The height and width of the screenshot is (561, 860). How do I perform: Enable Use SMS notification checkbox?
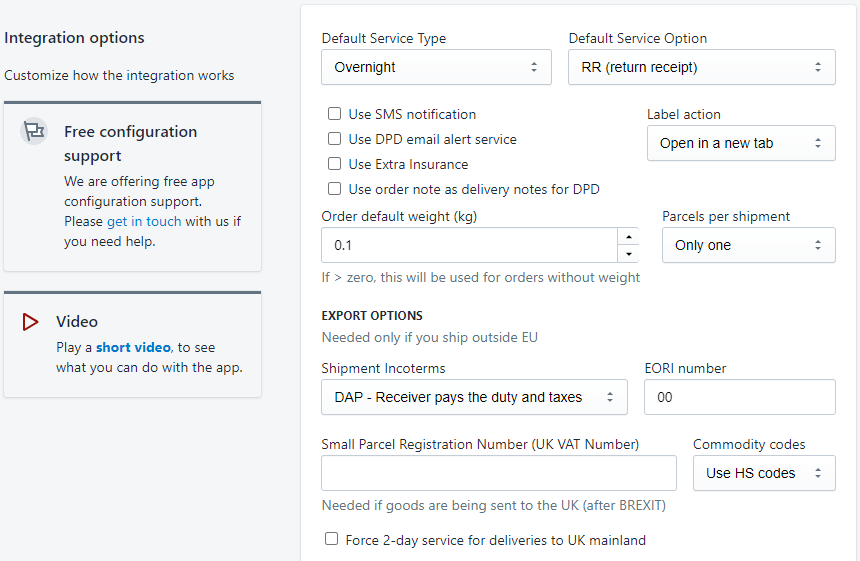[x=334, y=114]
